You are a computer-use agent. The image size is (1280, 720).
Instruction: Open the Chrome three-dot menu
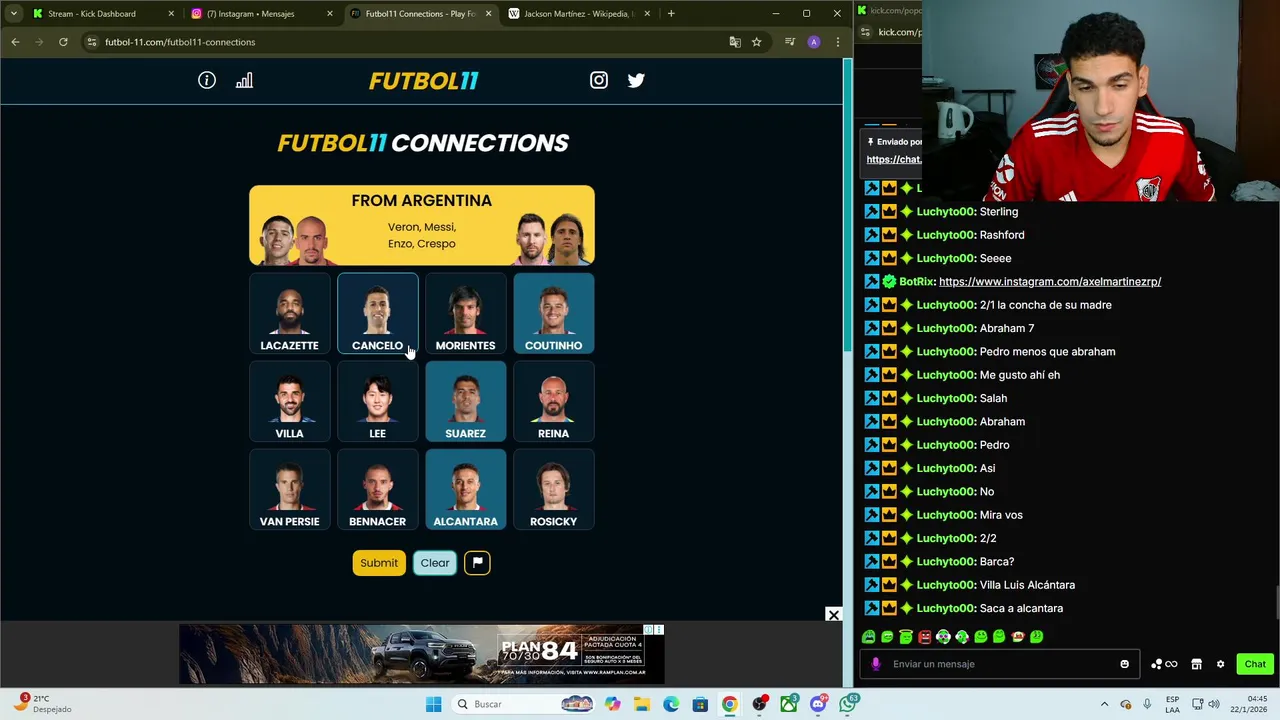(x=838, y=42)
